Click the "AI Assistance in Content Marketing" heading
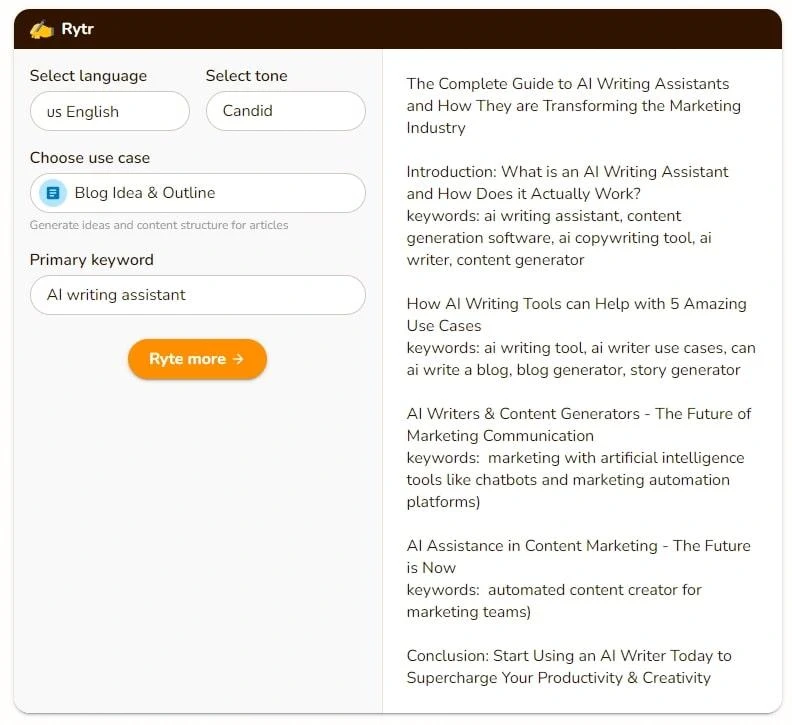 (x=578, y=556)
